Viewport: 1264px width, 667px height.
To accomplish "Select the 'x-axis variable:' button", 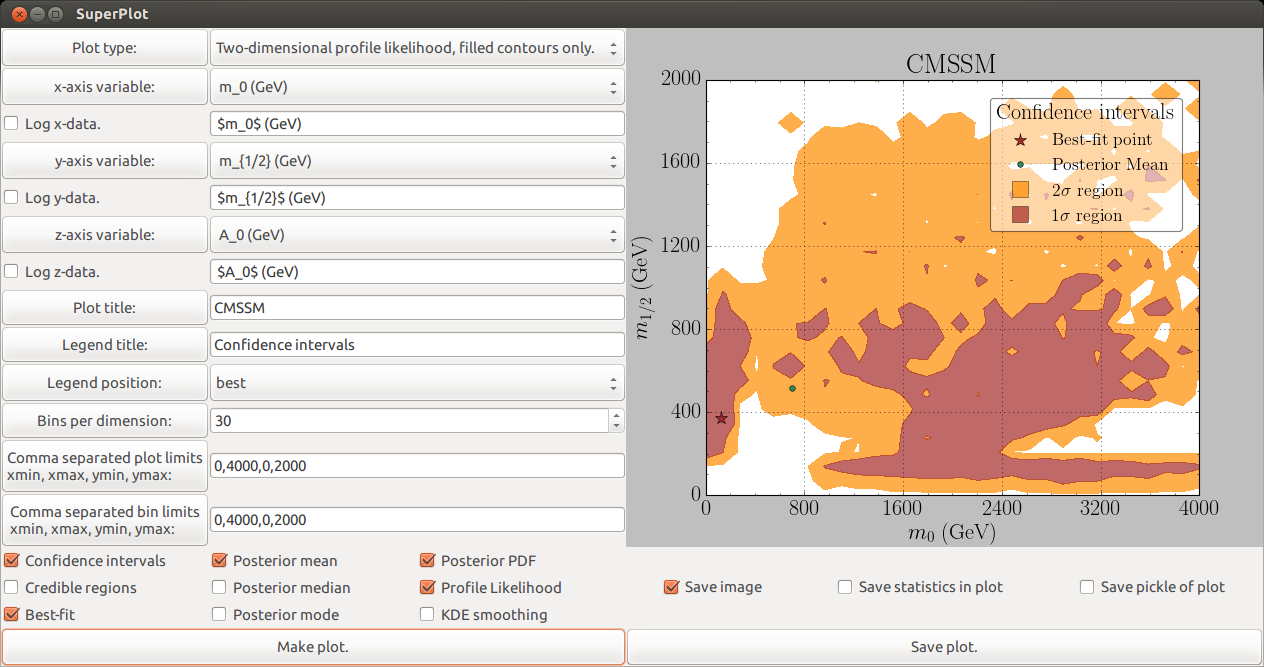I will click(105, 87).
